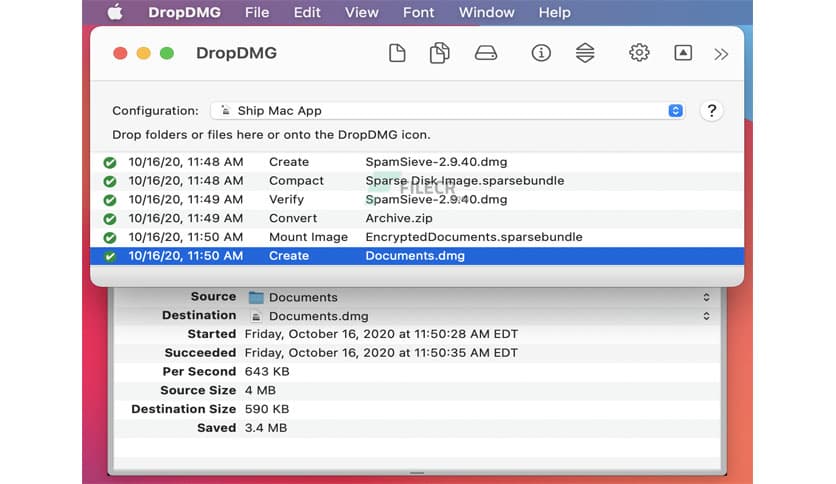The height and width of the screenshot is (484, 836).
Task: Click the Documents.dmg file icon in Destination
Action: (256, 316)
